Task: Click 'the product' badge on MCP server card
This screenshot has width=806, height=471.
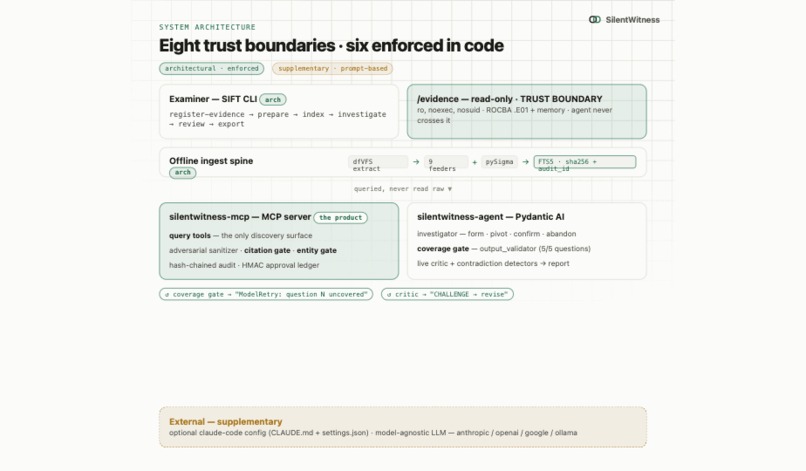Action: pyautogui.click(x=340, y=218)
